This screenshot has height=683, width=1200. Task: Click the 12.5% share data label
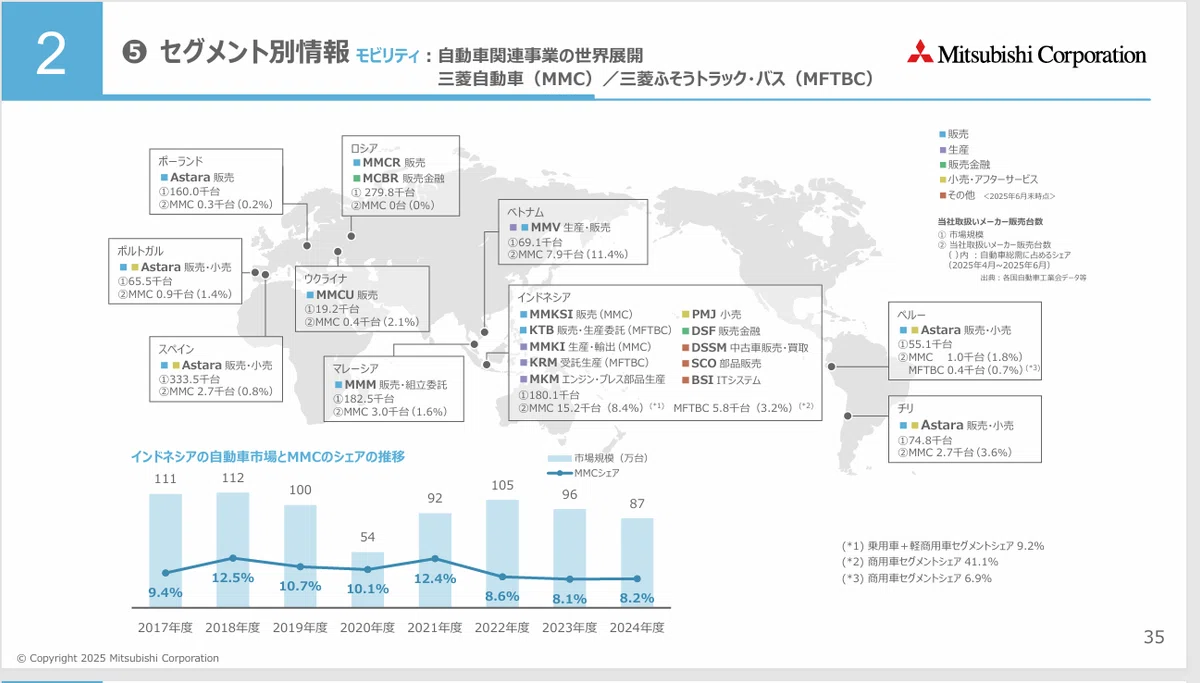(231, 577)
